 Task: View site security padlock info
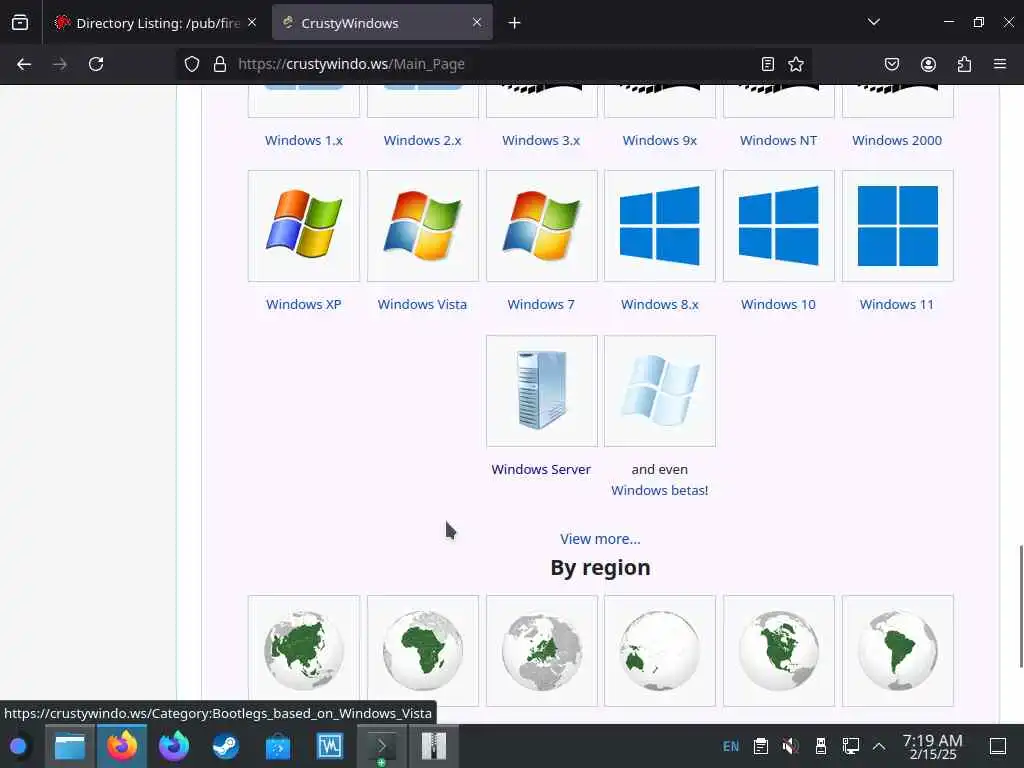pyautogui.click(x=220, y=64)
